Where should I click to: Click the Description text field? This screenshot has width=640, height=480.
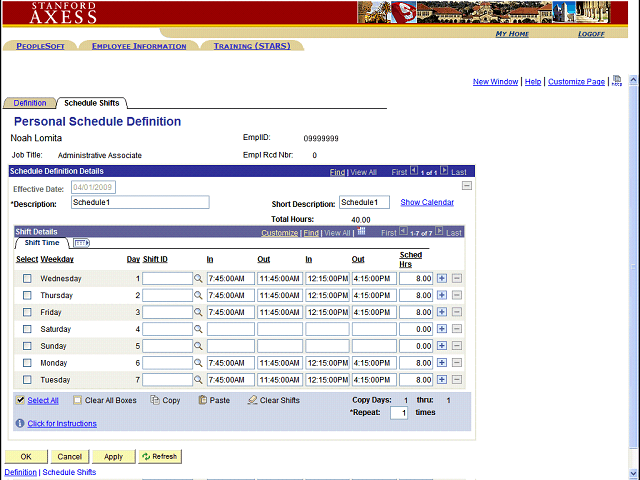point(140,202)
